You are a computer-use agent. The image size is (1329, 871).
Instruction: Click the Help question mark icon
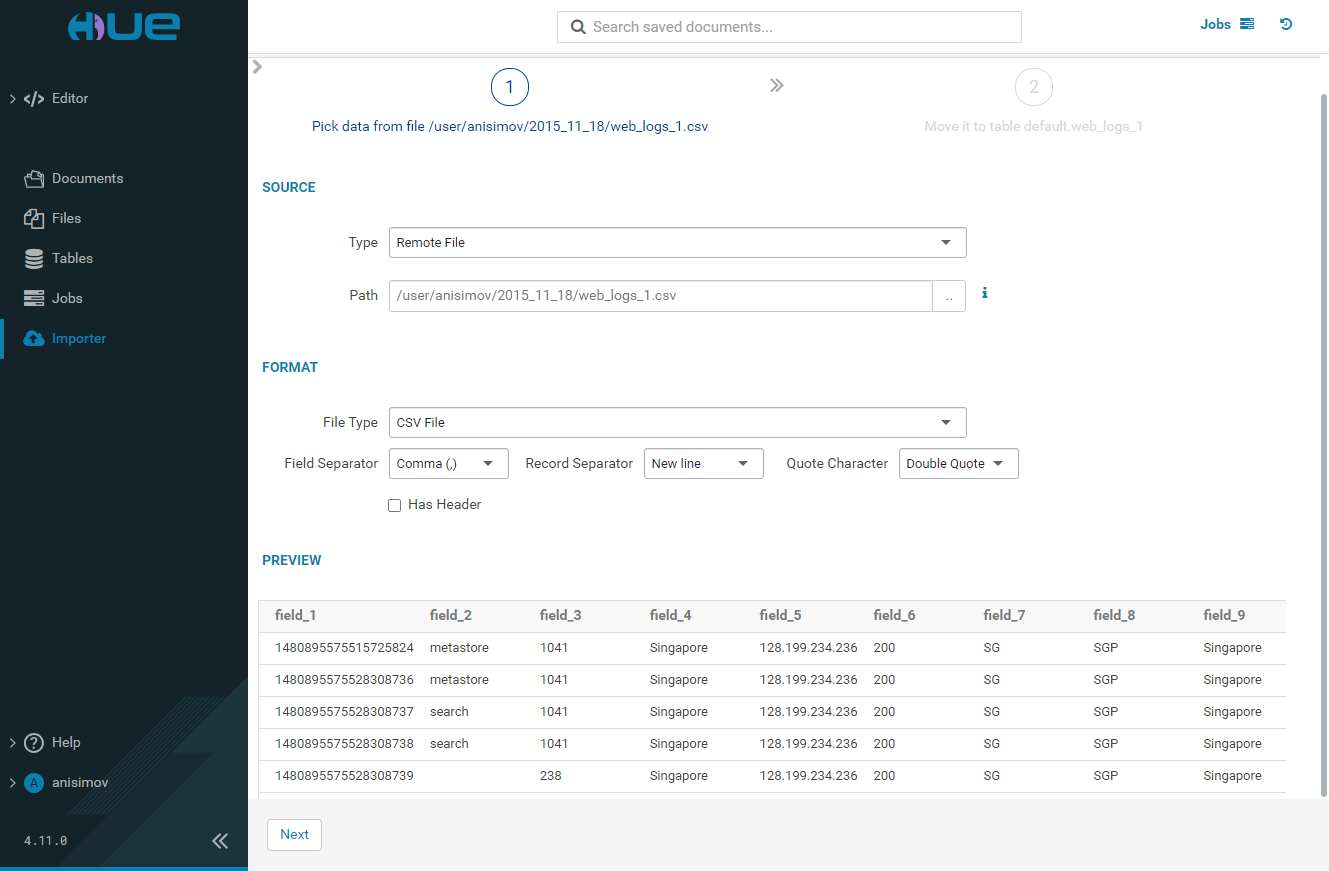click(34, 742)
